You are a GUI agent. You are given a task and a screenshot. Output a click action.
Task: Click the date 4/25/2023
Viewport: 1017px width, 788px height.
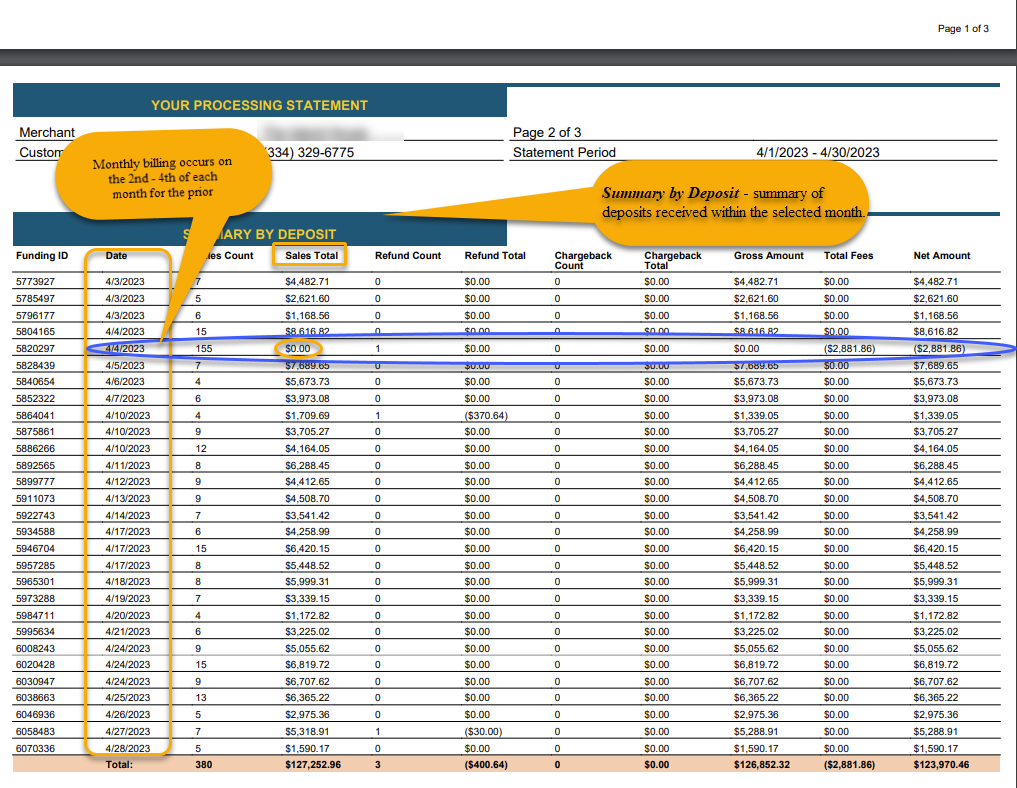coord(128,697)
